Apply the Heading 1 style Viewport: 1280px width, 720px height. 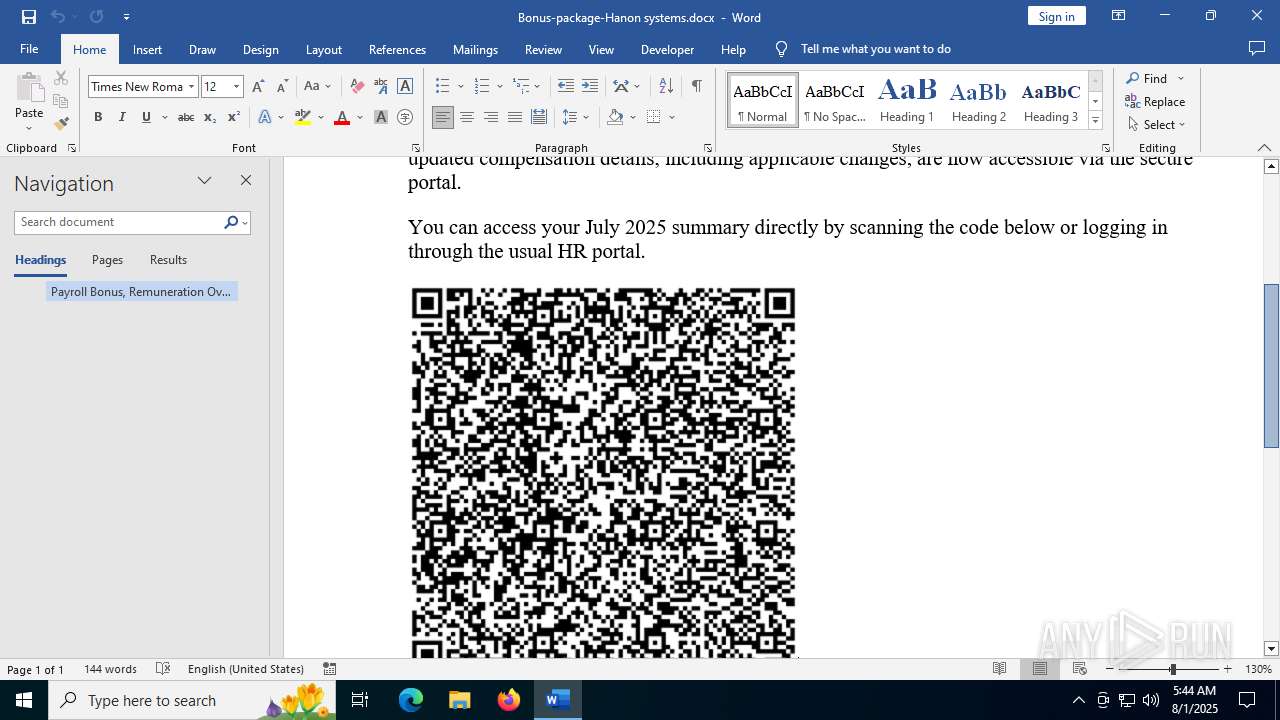907,100
